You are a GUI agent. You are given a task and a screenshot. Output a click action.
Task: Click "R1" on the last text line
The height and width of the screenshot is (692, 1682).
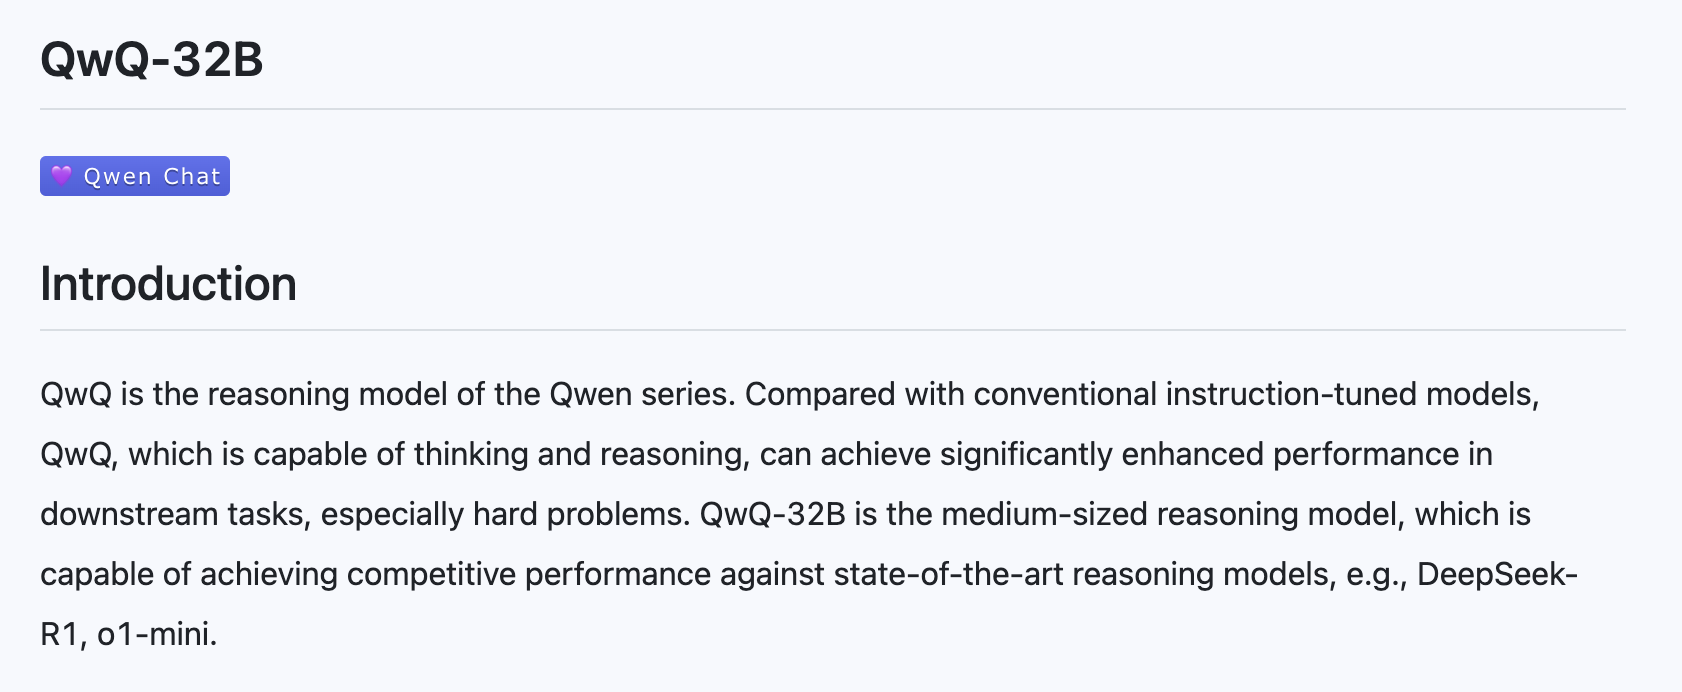[59, 634]
